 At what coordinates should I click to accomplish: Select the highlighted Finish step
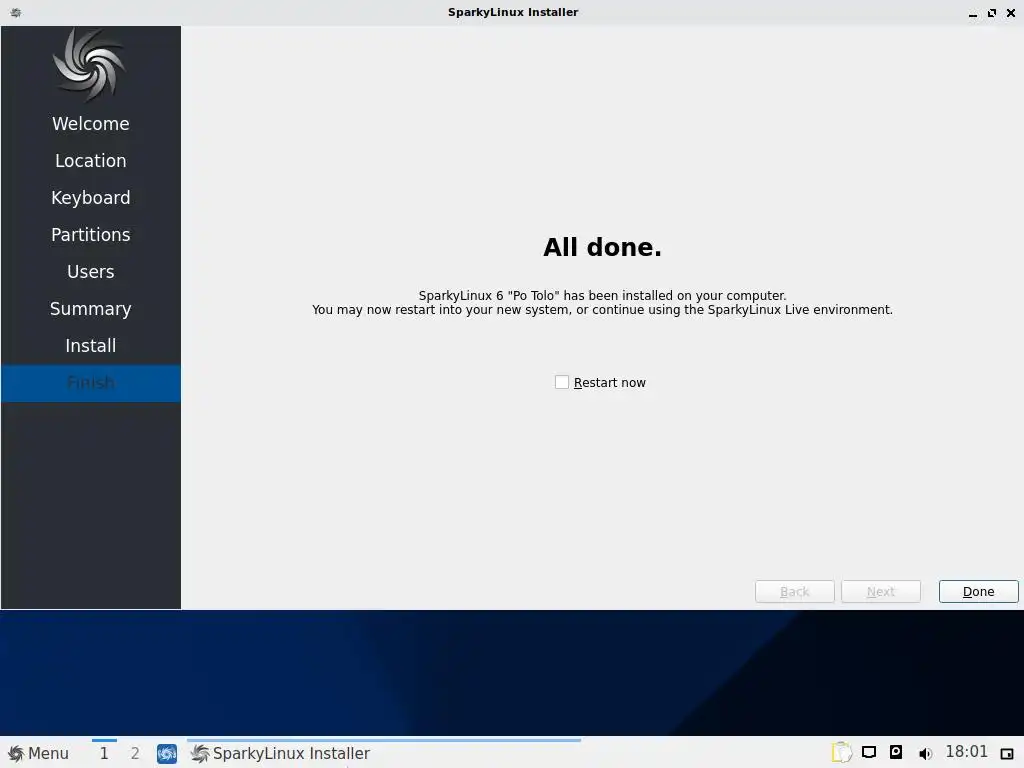coord(91,383)
